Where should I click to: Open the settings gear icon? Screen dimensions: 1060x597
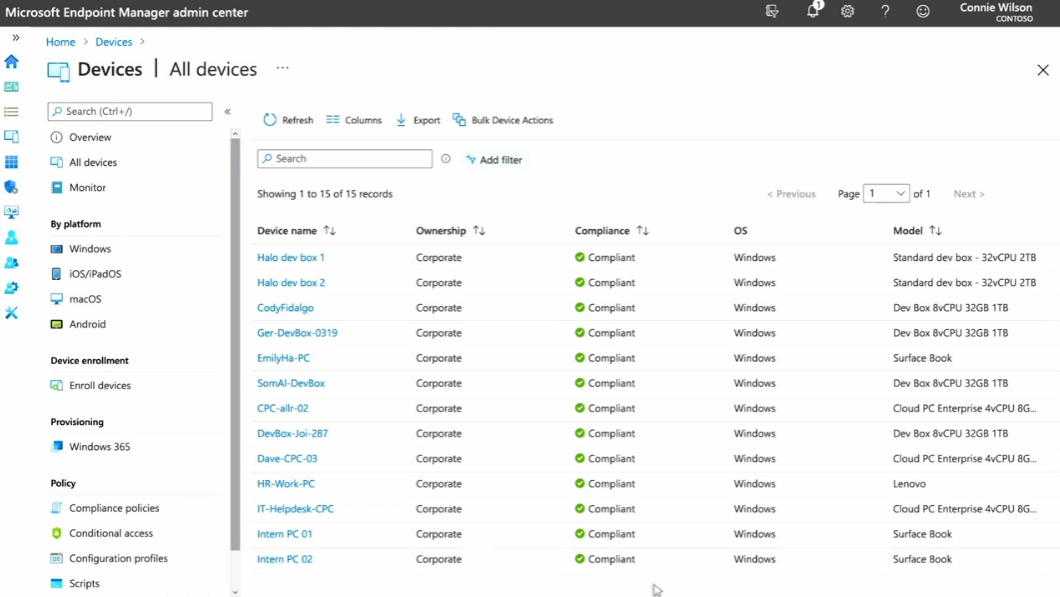848,12
